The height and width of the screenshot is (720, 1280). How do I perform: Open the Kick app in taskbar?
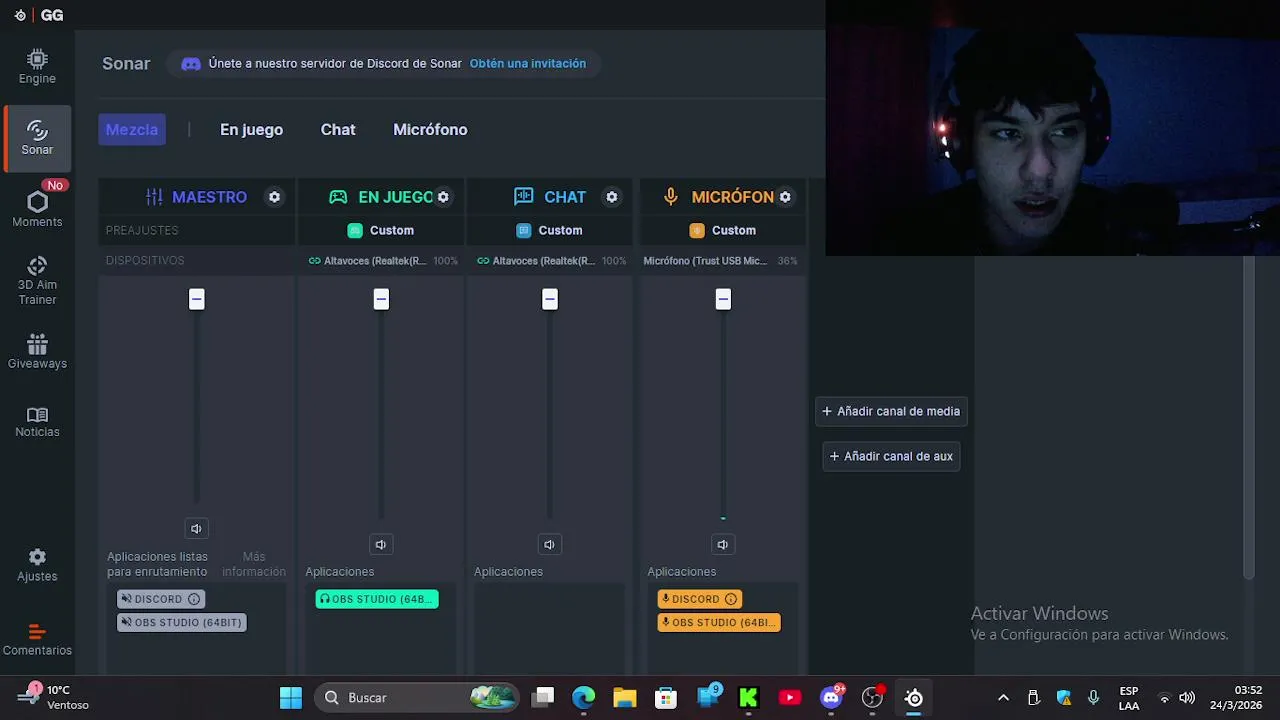(x=748, y=697)
